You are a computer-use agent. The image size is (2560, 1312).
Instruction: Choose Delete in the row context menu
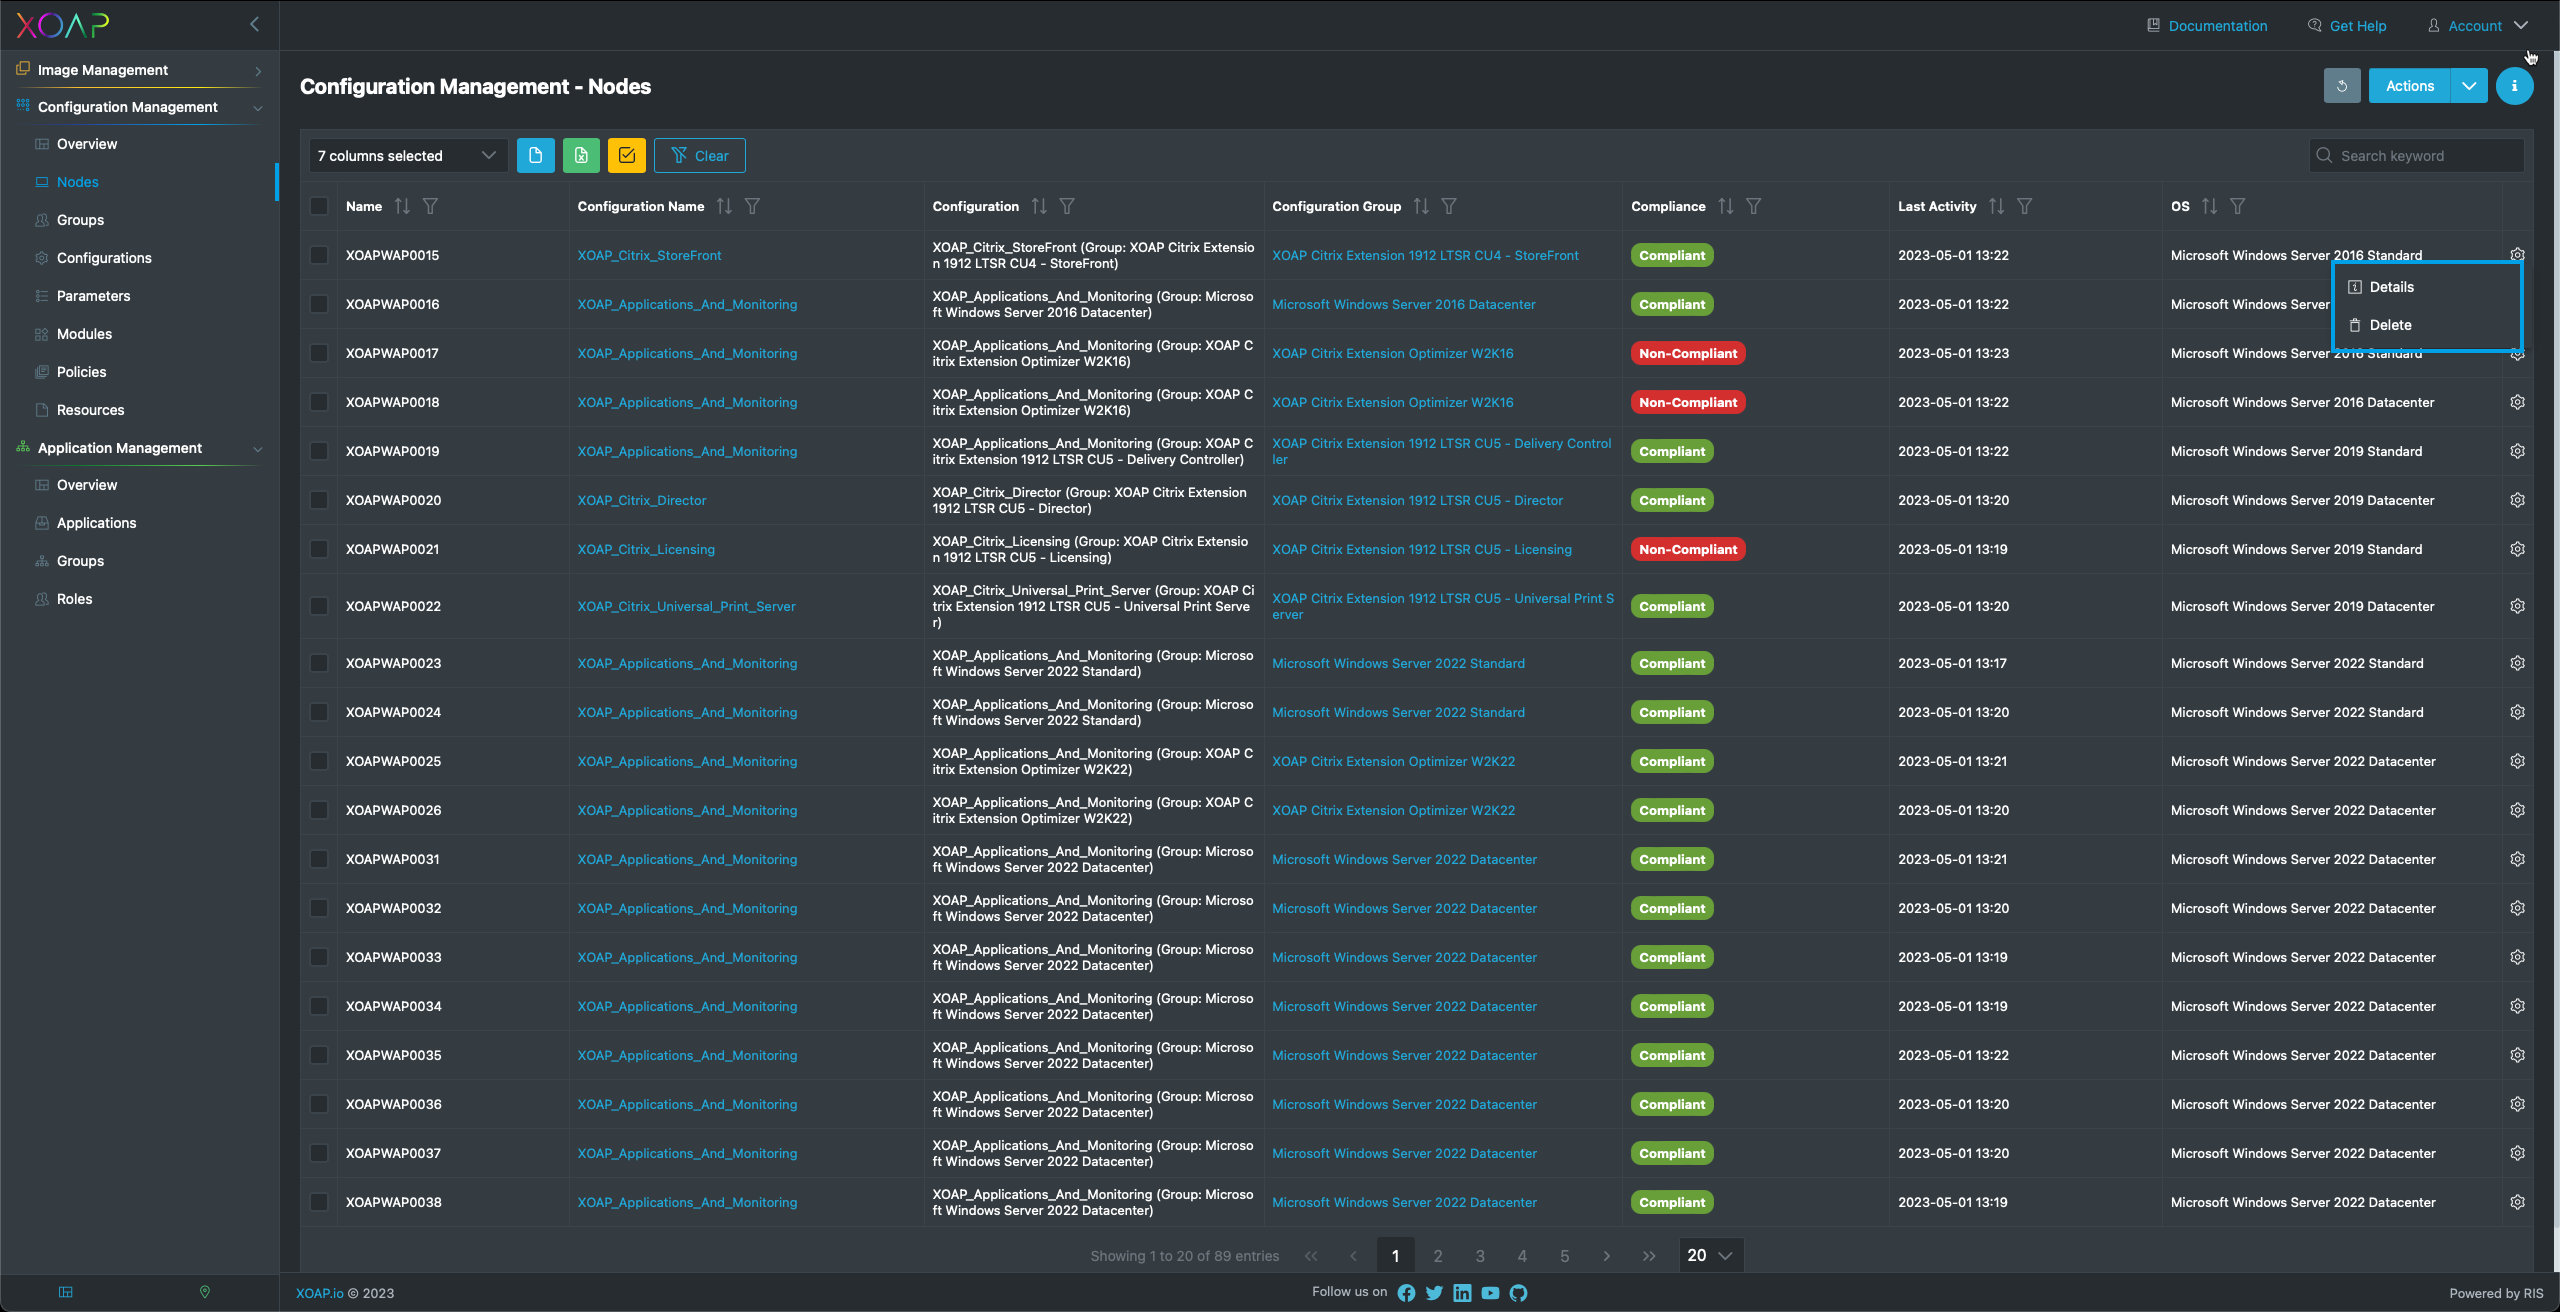2427,325
